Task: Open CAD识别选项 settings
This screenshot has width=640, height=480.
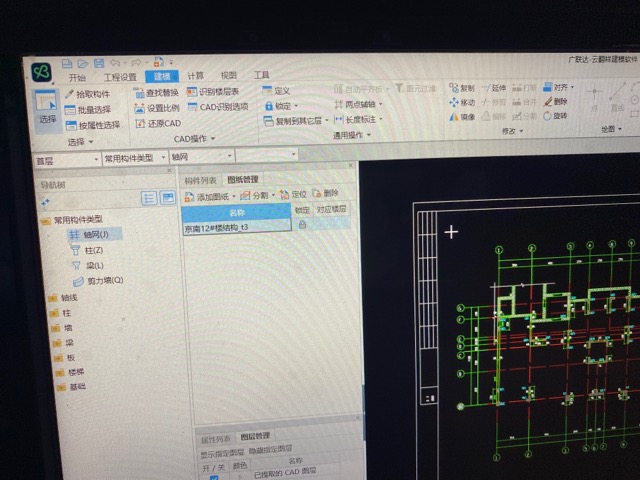Action: 218,107
